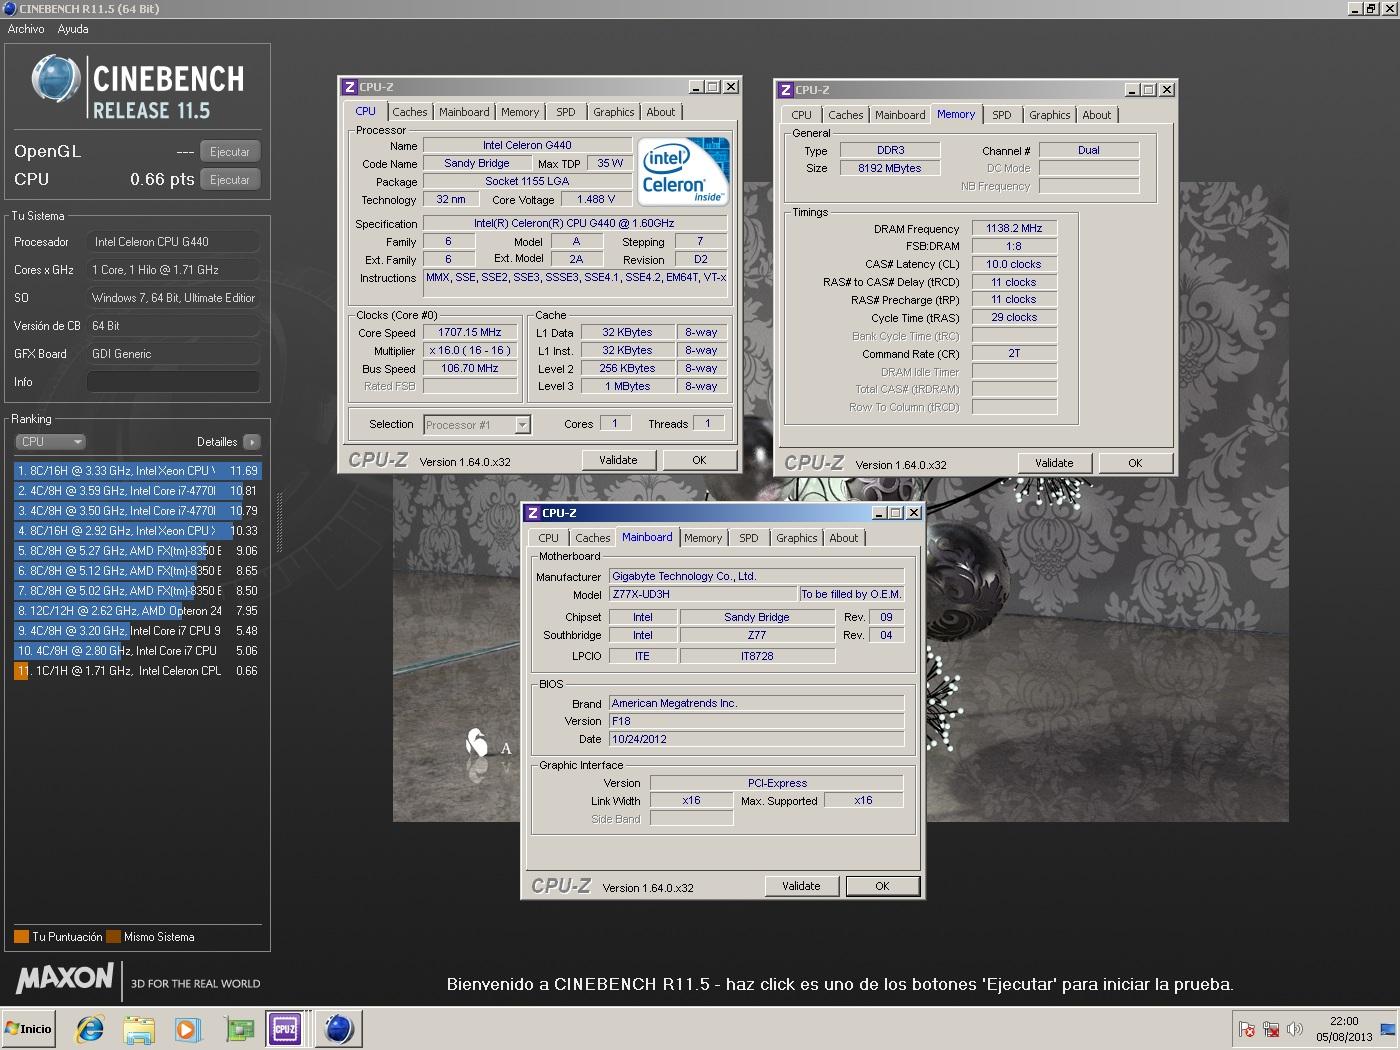Open the Ayuda menu
Screen dimensions: 1400x1050
click(73, 29)
